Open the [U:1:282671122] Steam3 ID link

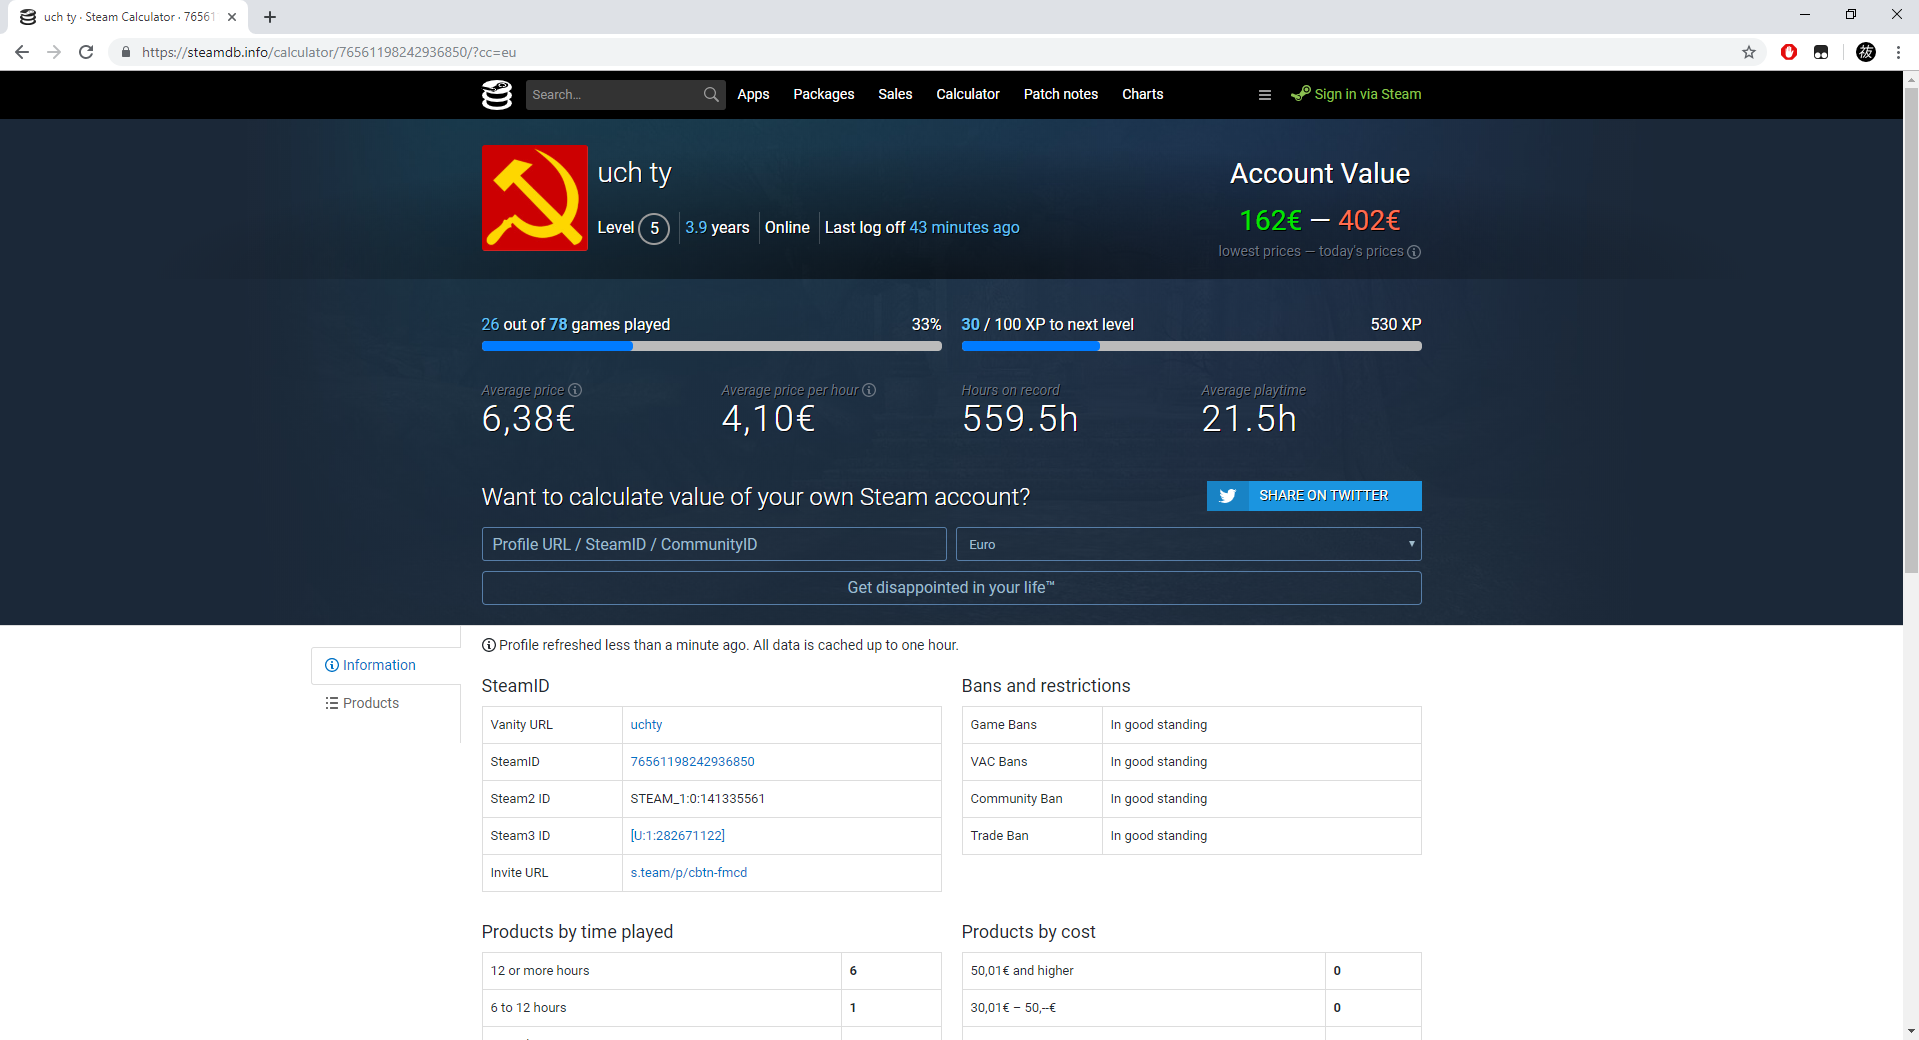(x=677, y=836)
